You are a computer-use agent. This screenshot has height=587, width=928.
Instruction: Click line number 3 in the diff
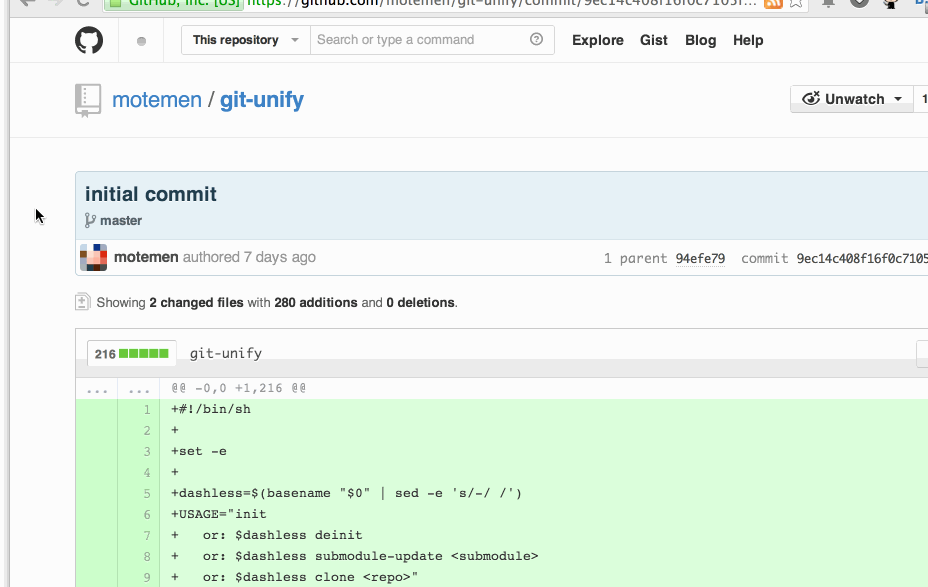click(x=147, y=451)
